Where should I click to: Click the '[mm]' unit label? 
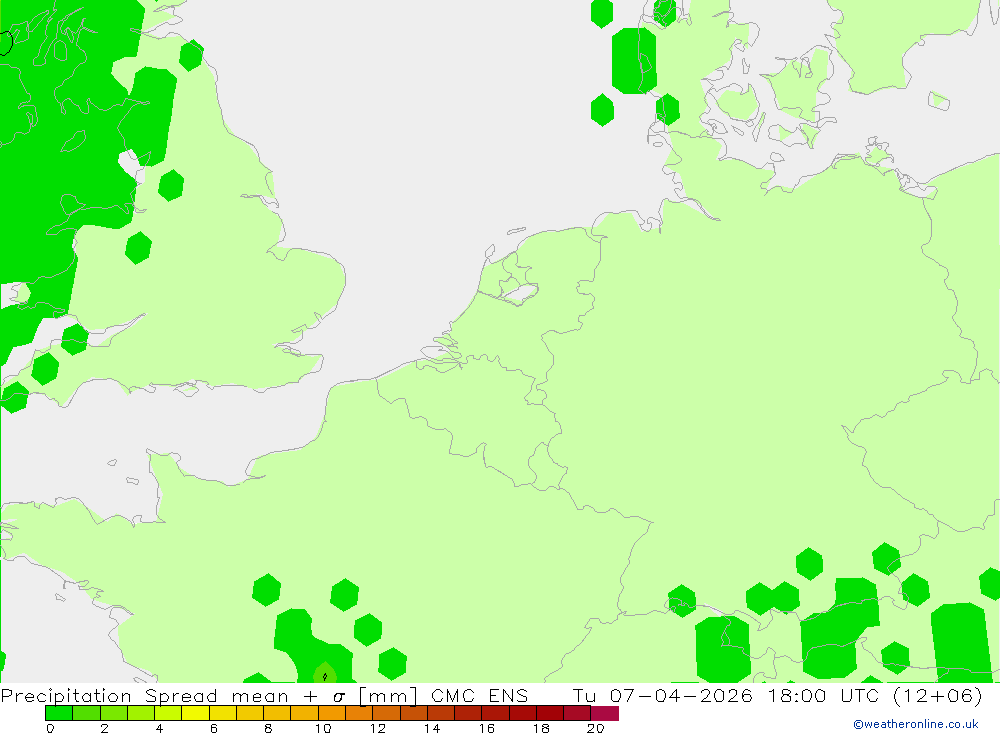388,696
